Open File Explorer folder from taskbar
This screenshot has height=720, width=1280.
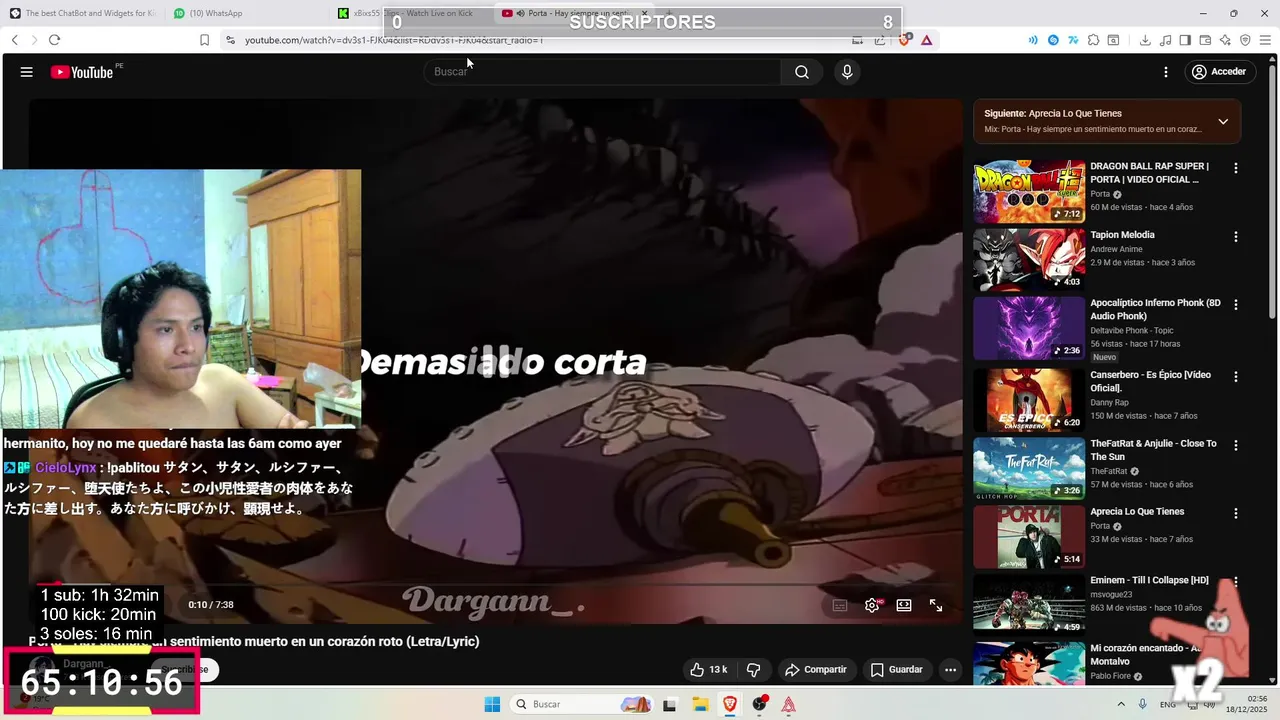click(701, 704)
